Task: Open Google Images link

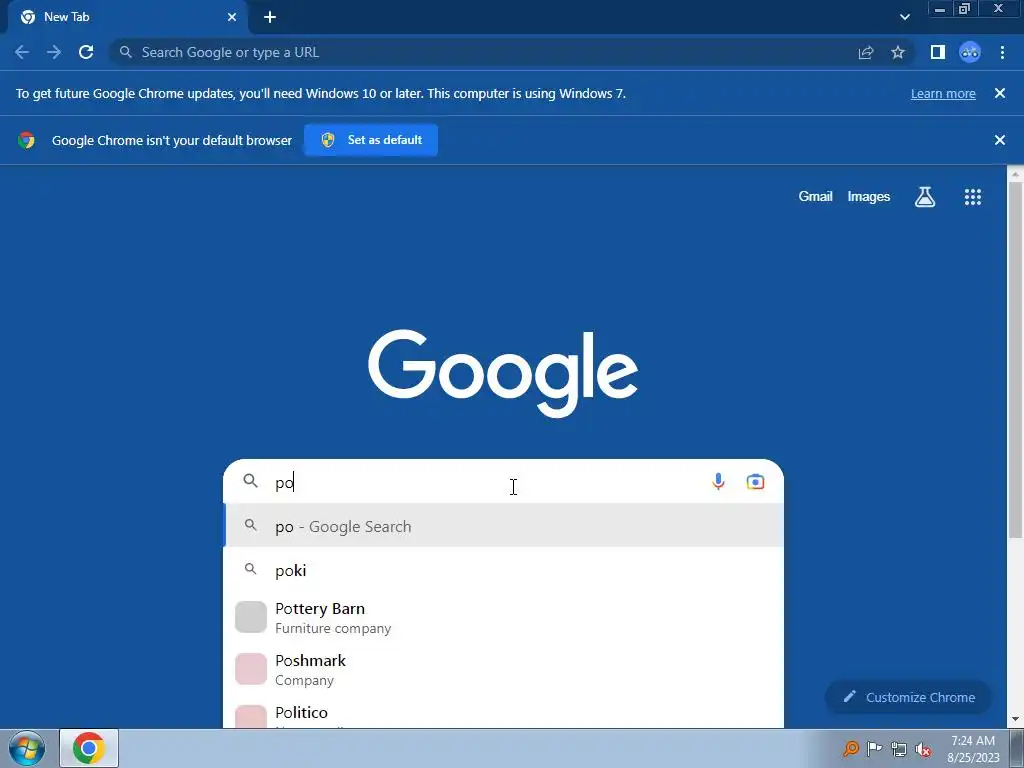Action: pyautogui.click(x=869, y=197)
